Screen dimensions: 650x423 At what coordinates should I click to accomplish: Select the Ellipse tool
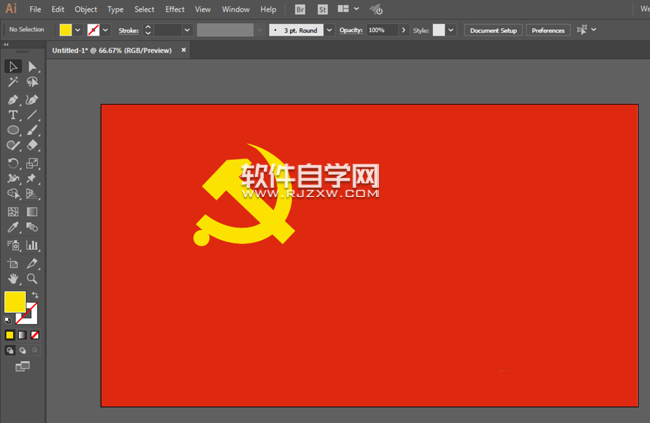(x=13, y=130)
